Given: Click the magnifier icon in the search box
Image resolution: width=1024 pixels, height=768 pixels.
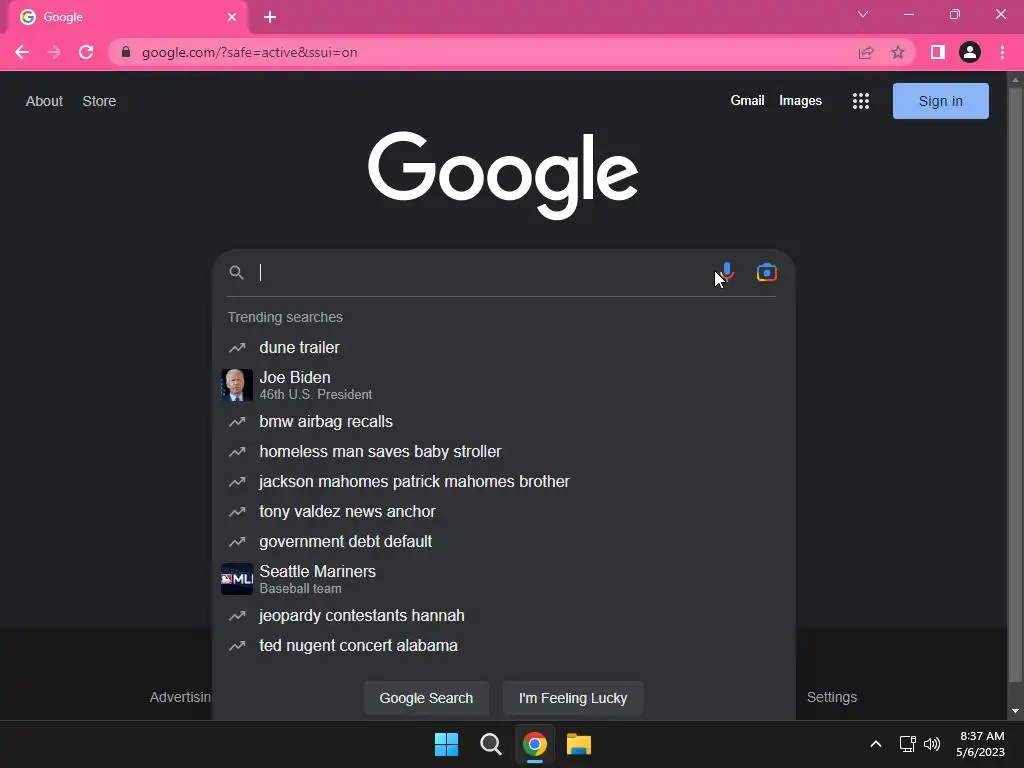Looking at the screenshot, I should 236,272.
